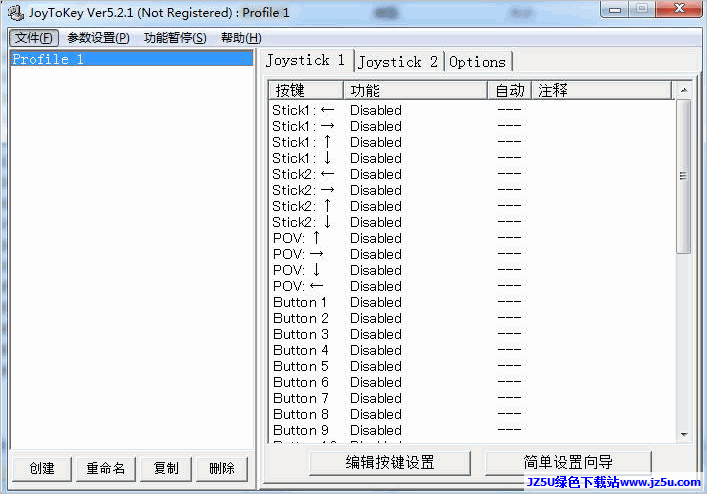This screenshot has height=494, width=707.
Task: Click the Disabled function of Button 5
Action: (376, 366)
